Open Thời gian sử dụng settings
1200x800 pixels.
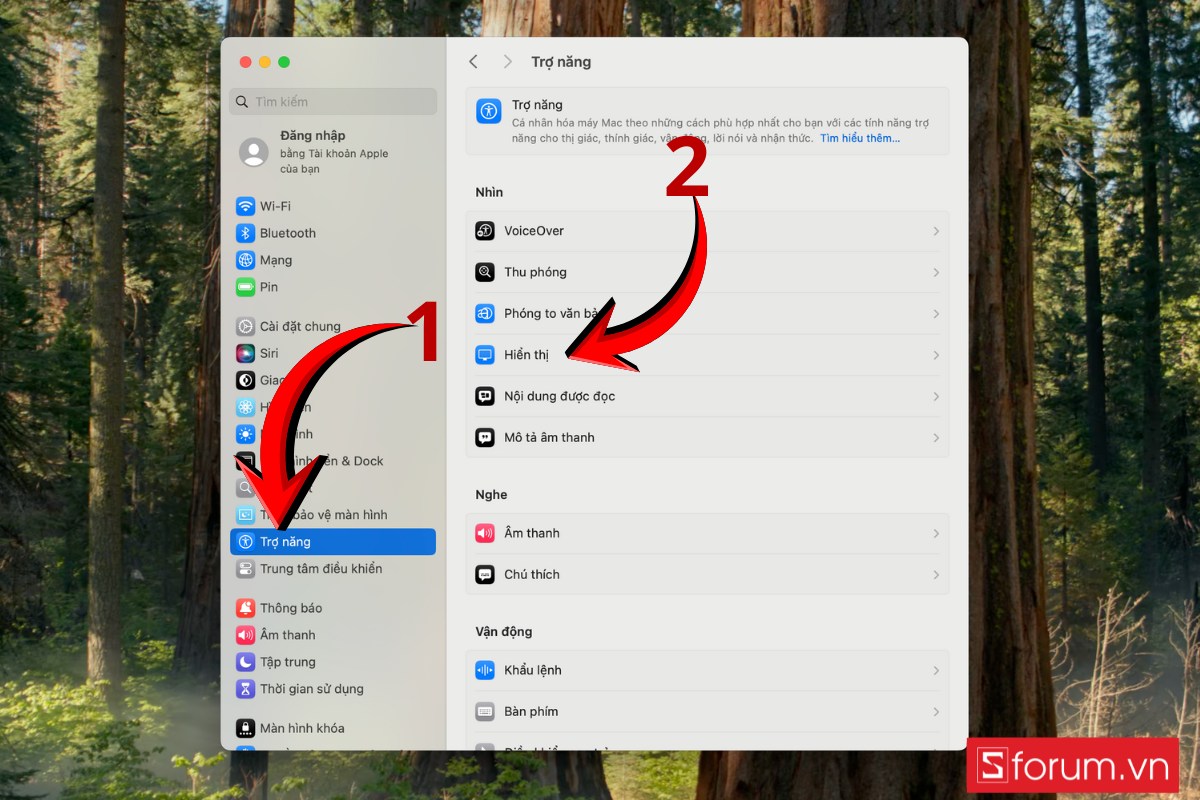[311, 689]
